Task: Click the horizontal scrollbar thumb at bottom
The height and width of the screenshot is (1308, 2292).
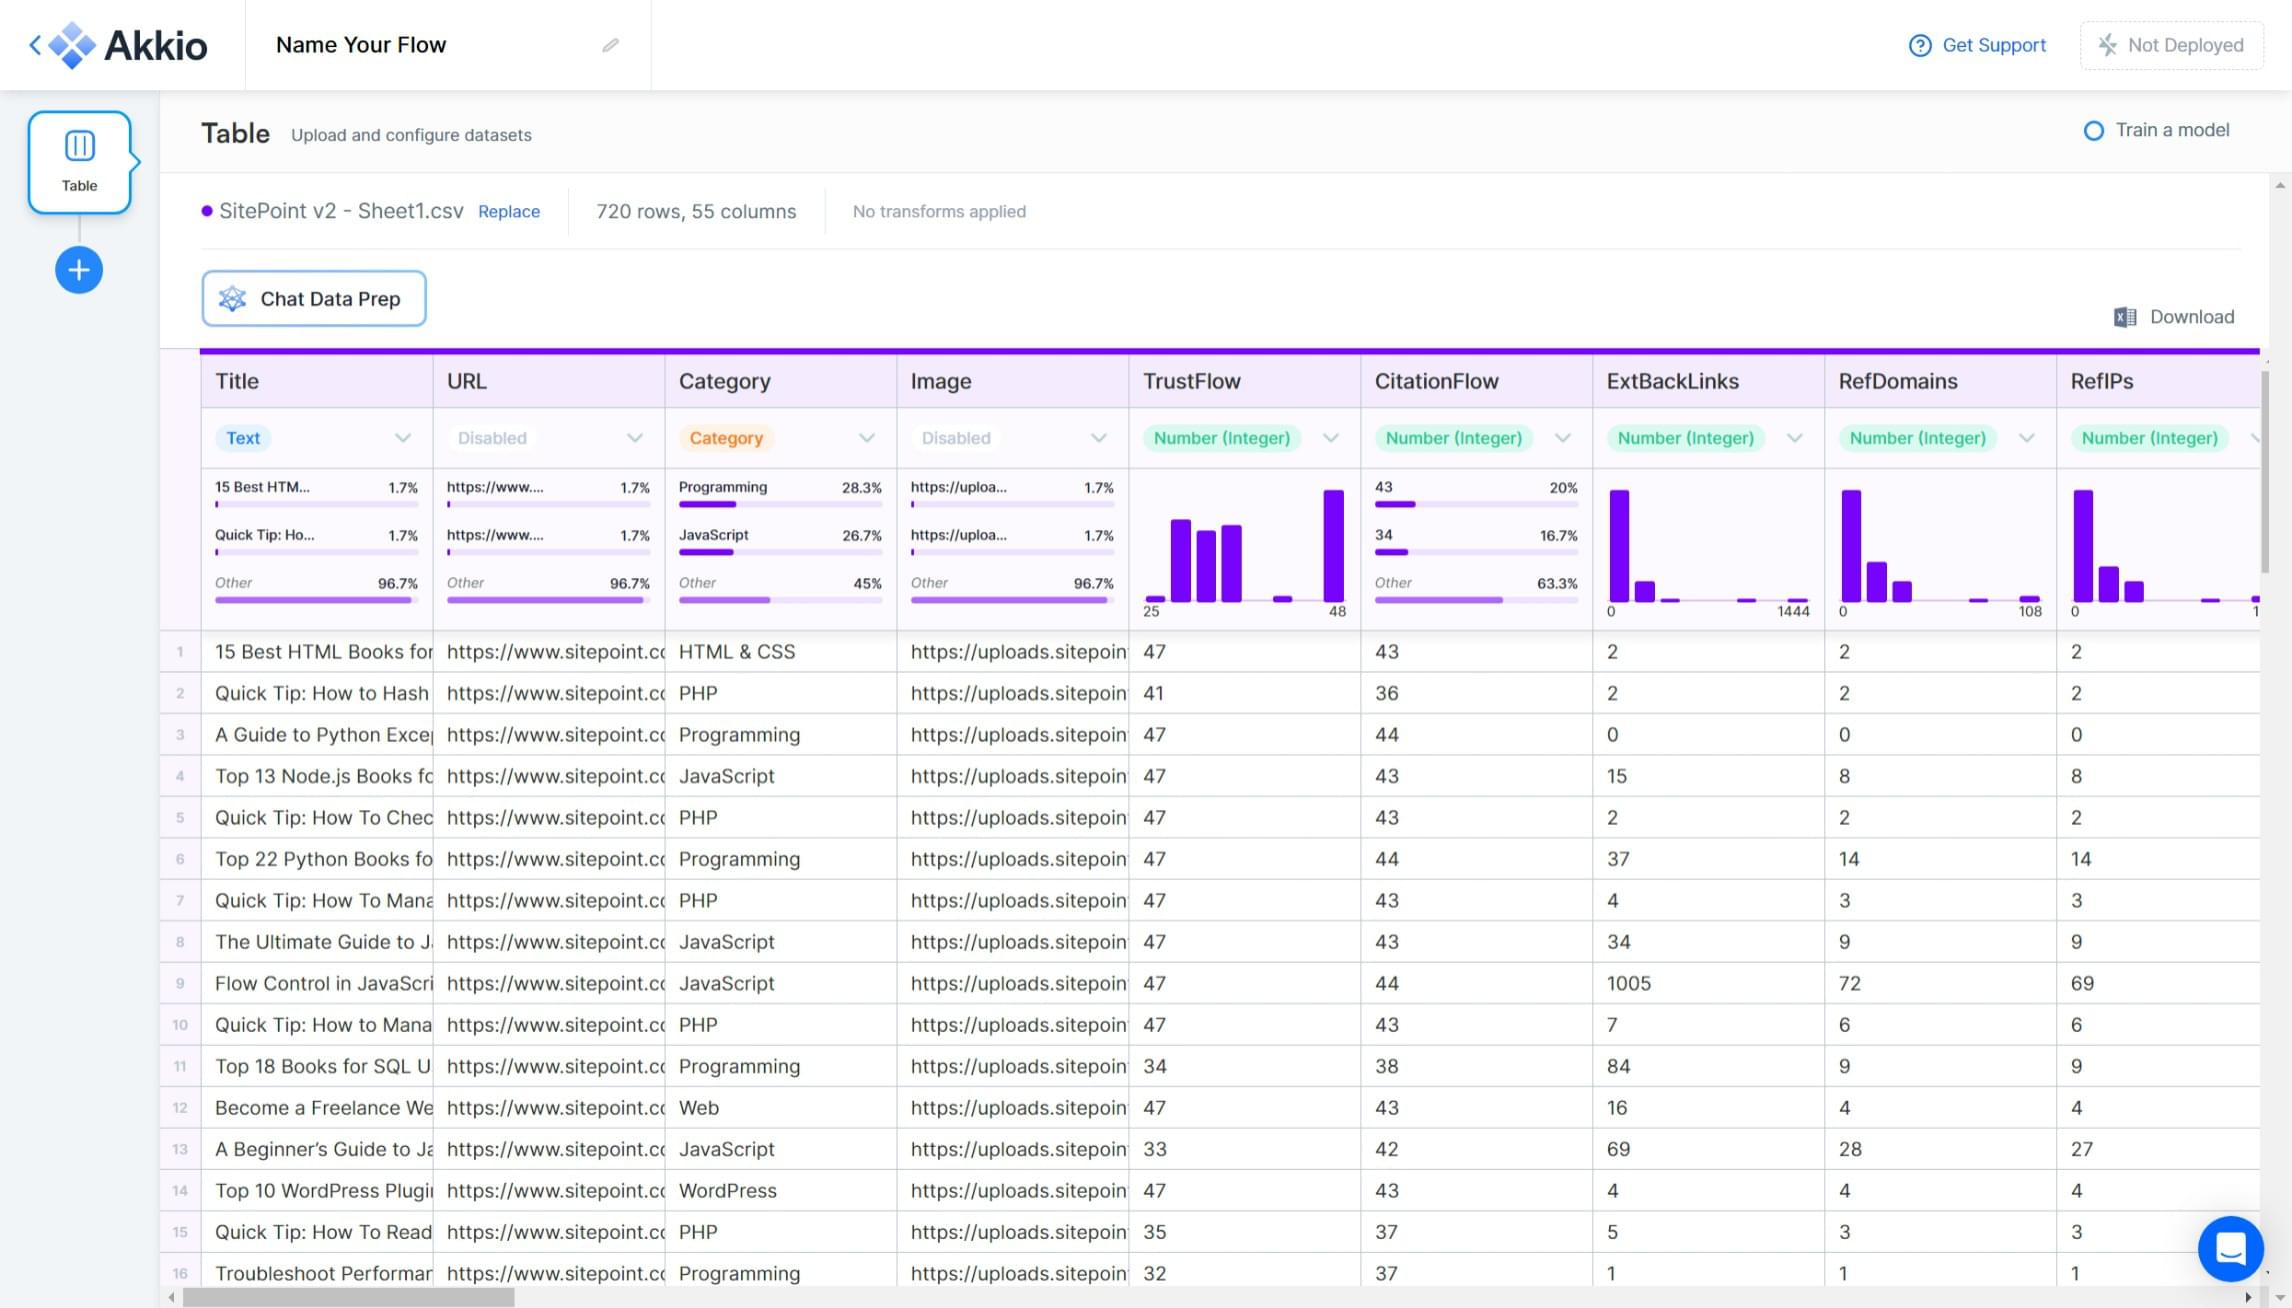Action: (347, 1297)
